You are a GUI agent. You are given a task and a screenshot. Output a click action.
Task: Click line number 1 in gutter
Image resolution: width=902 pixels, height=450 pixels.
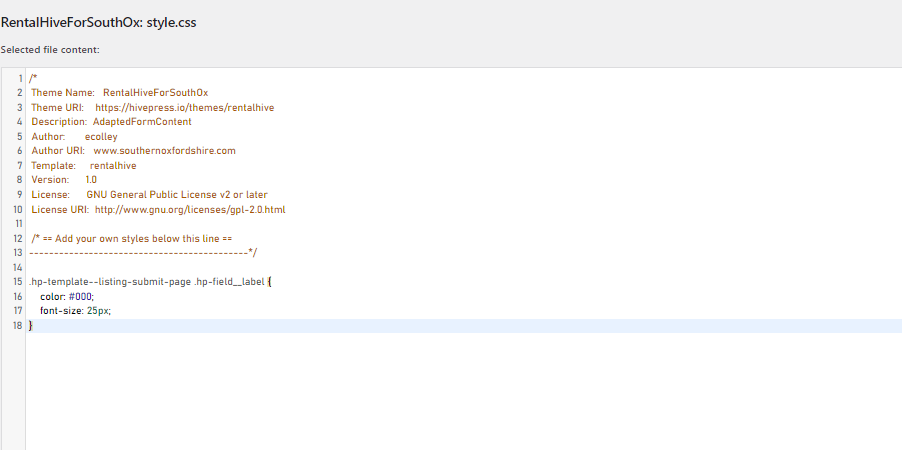(x=21, y=78)
